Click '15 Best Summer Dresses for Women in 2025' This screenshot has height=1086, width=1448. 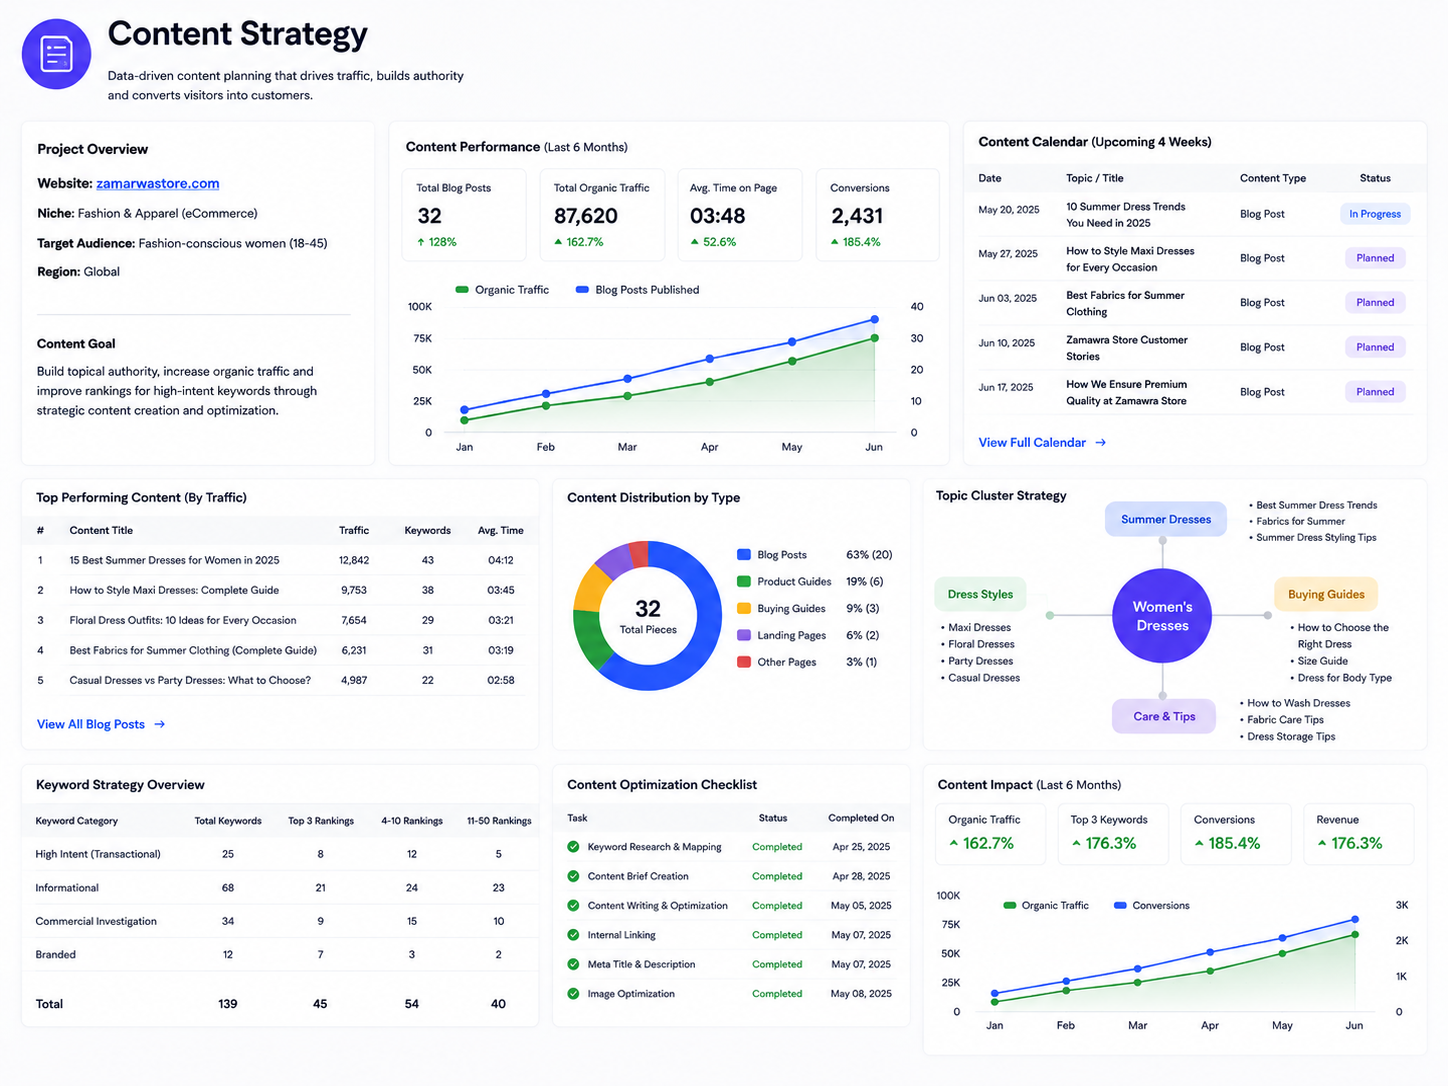point(174,560)
